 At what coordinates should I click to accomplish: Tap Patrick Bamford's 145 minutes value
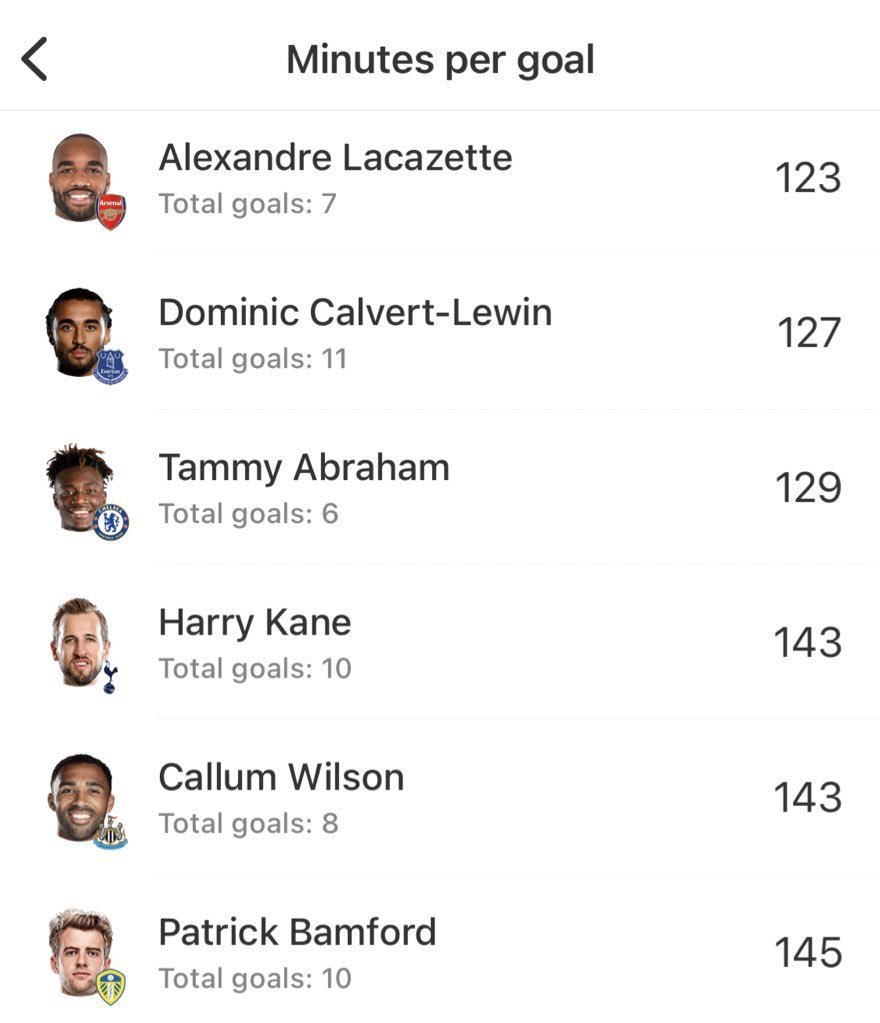click(807, 952)
